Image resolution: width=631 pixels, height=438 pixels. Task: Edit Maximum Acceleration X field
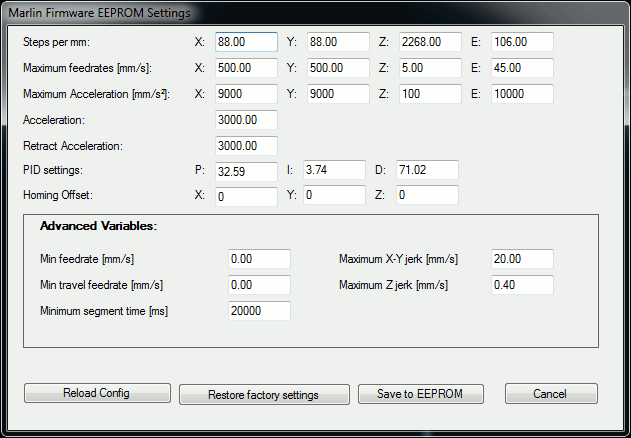pyautogui.click(x=246, y=94)
